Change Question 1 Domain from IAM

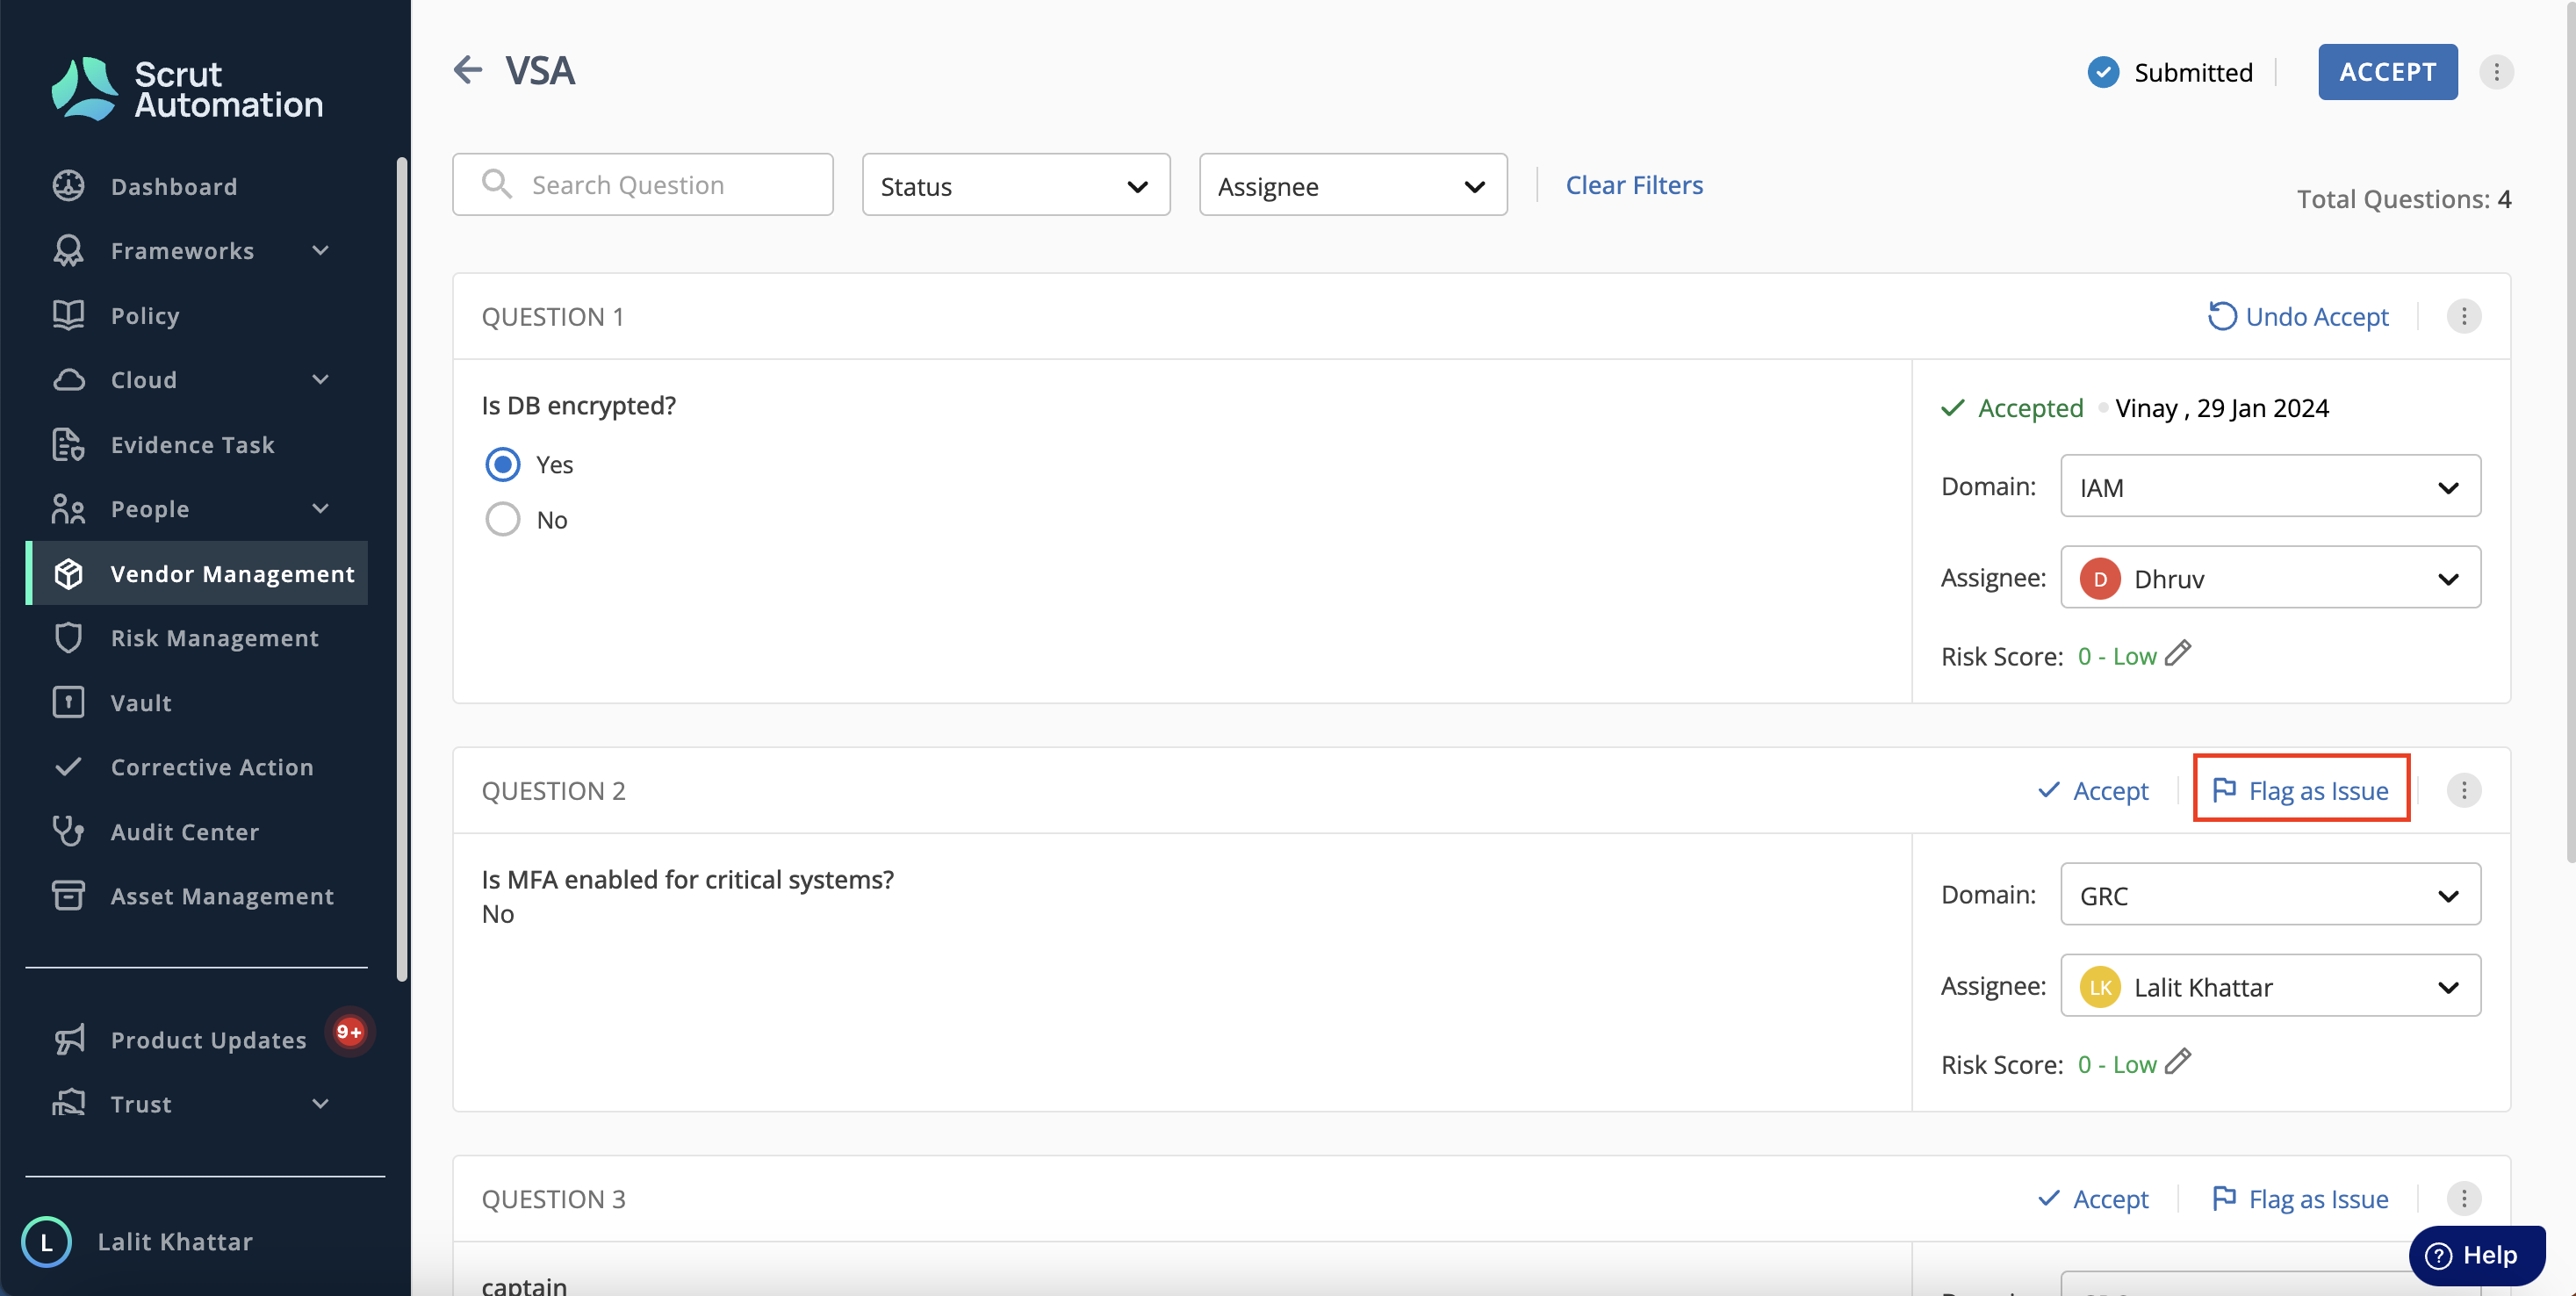click(2270, 487)
